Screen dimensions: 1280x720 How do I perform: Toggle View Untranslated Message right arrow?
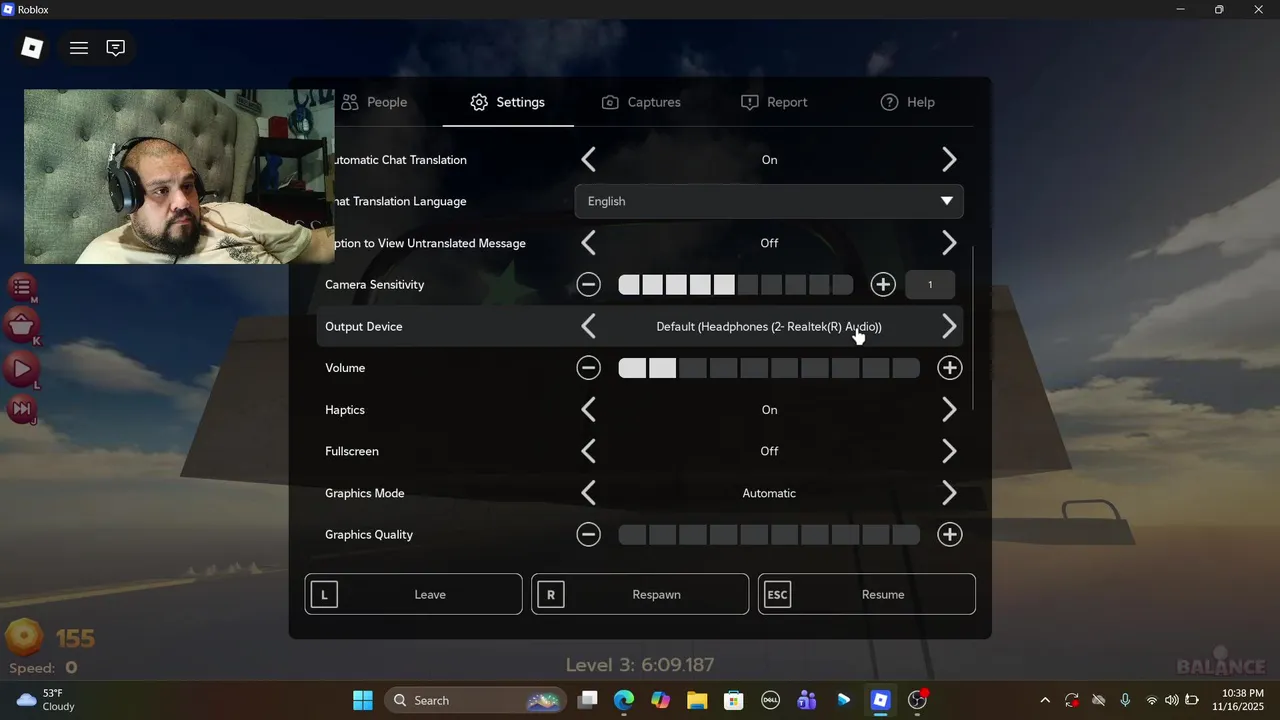tap(949, 243)
